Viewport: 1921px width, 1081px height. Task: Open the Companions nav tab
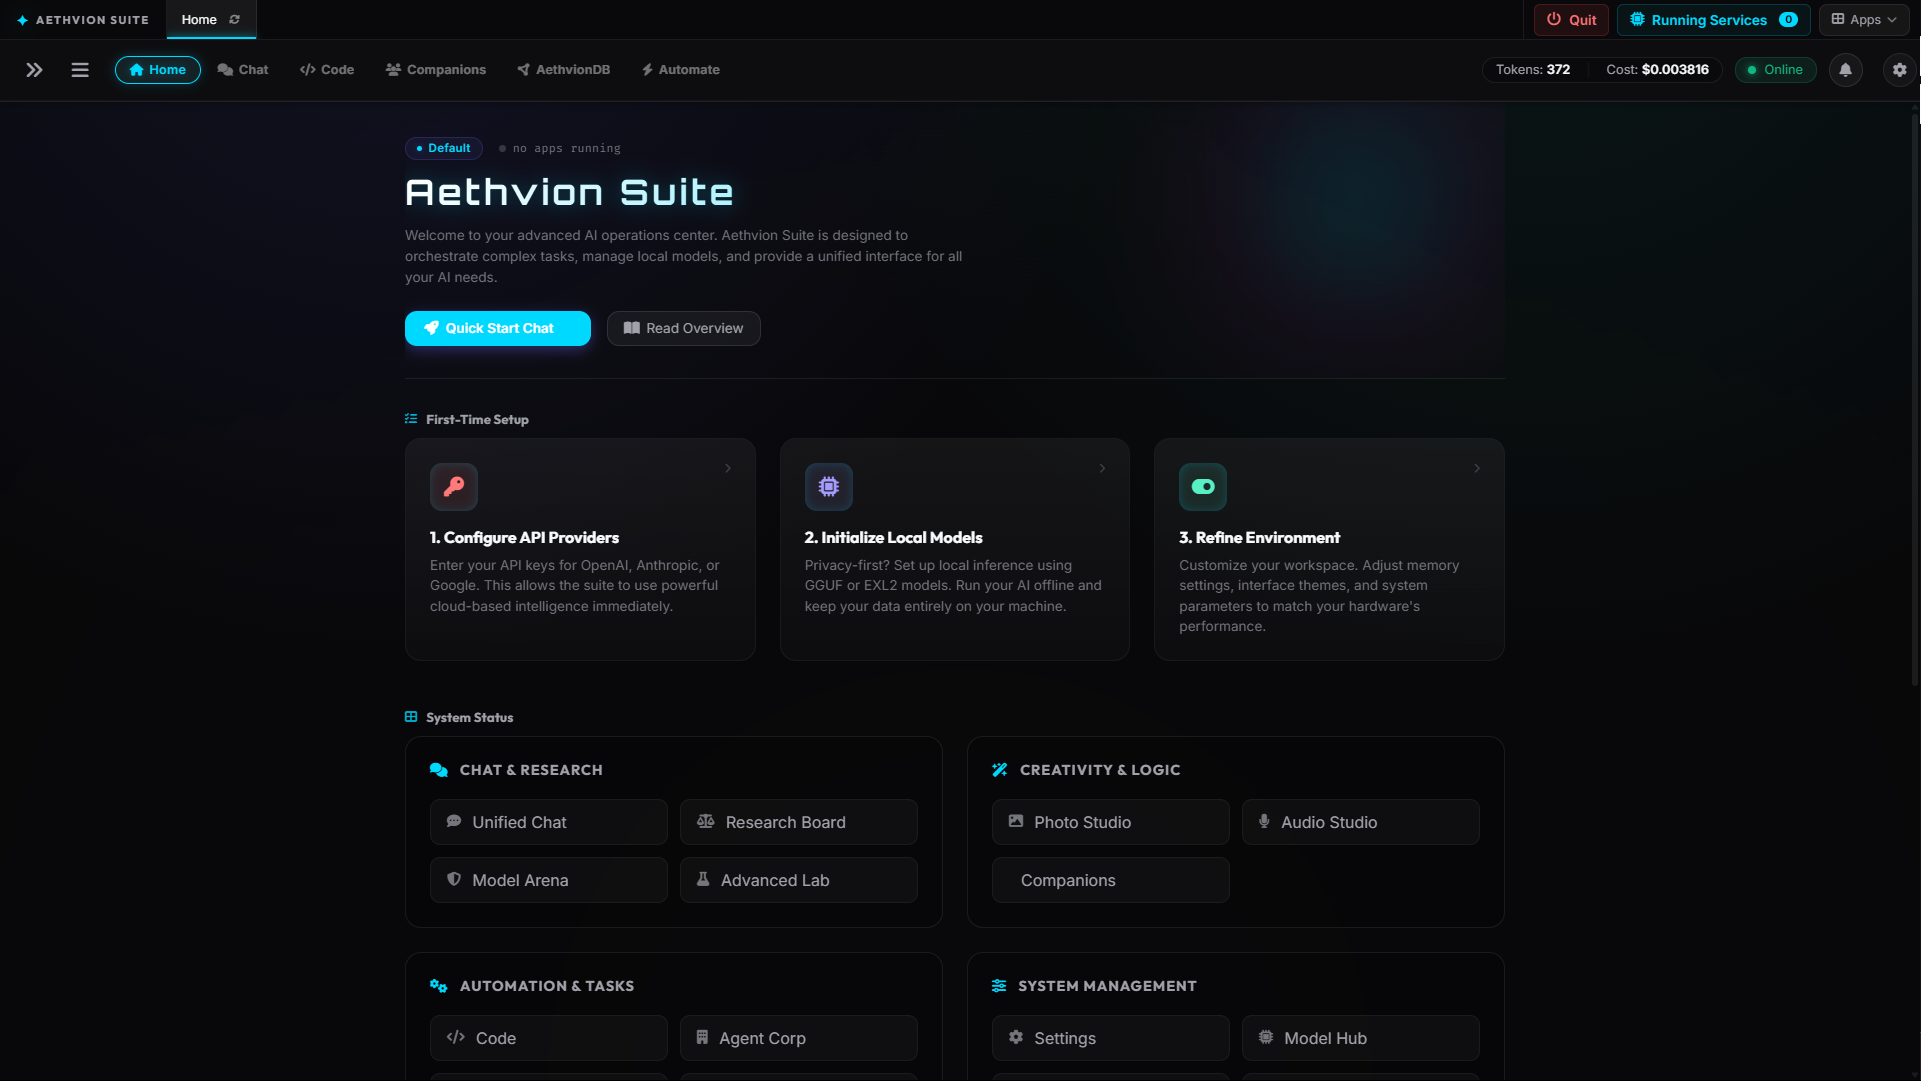[436, 70]
